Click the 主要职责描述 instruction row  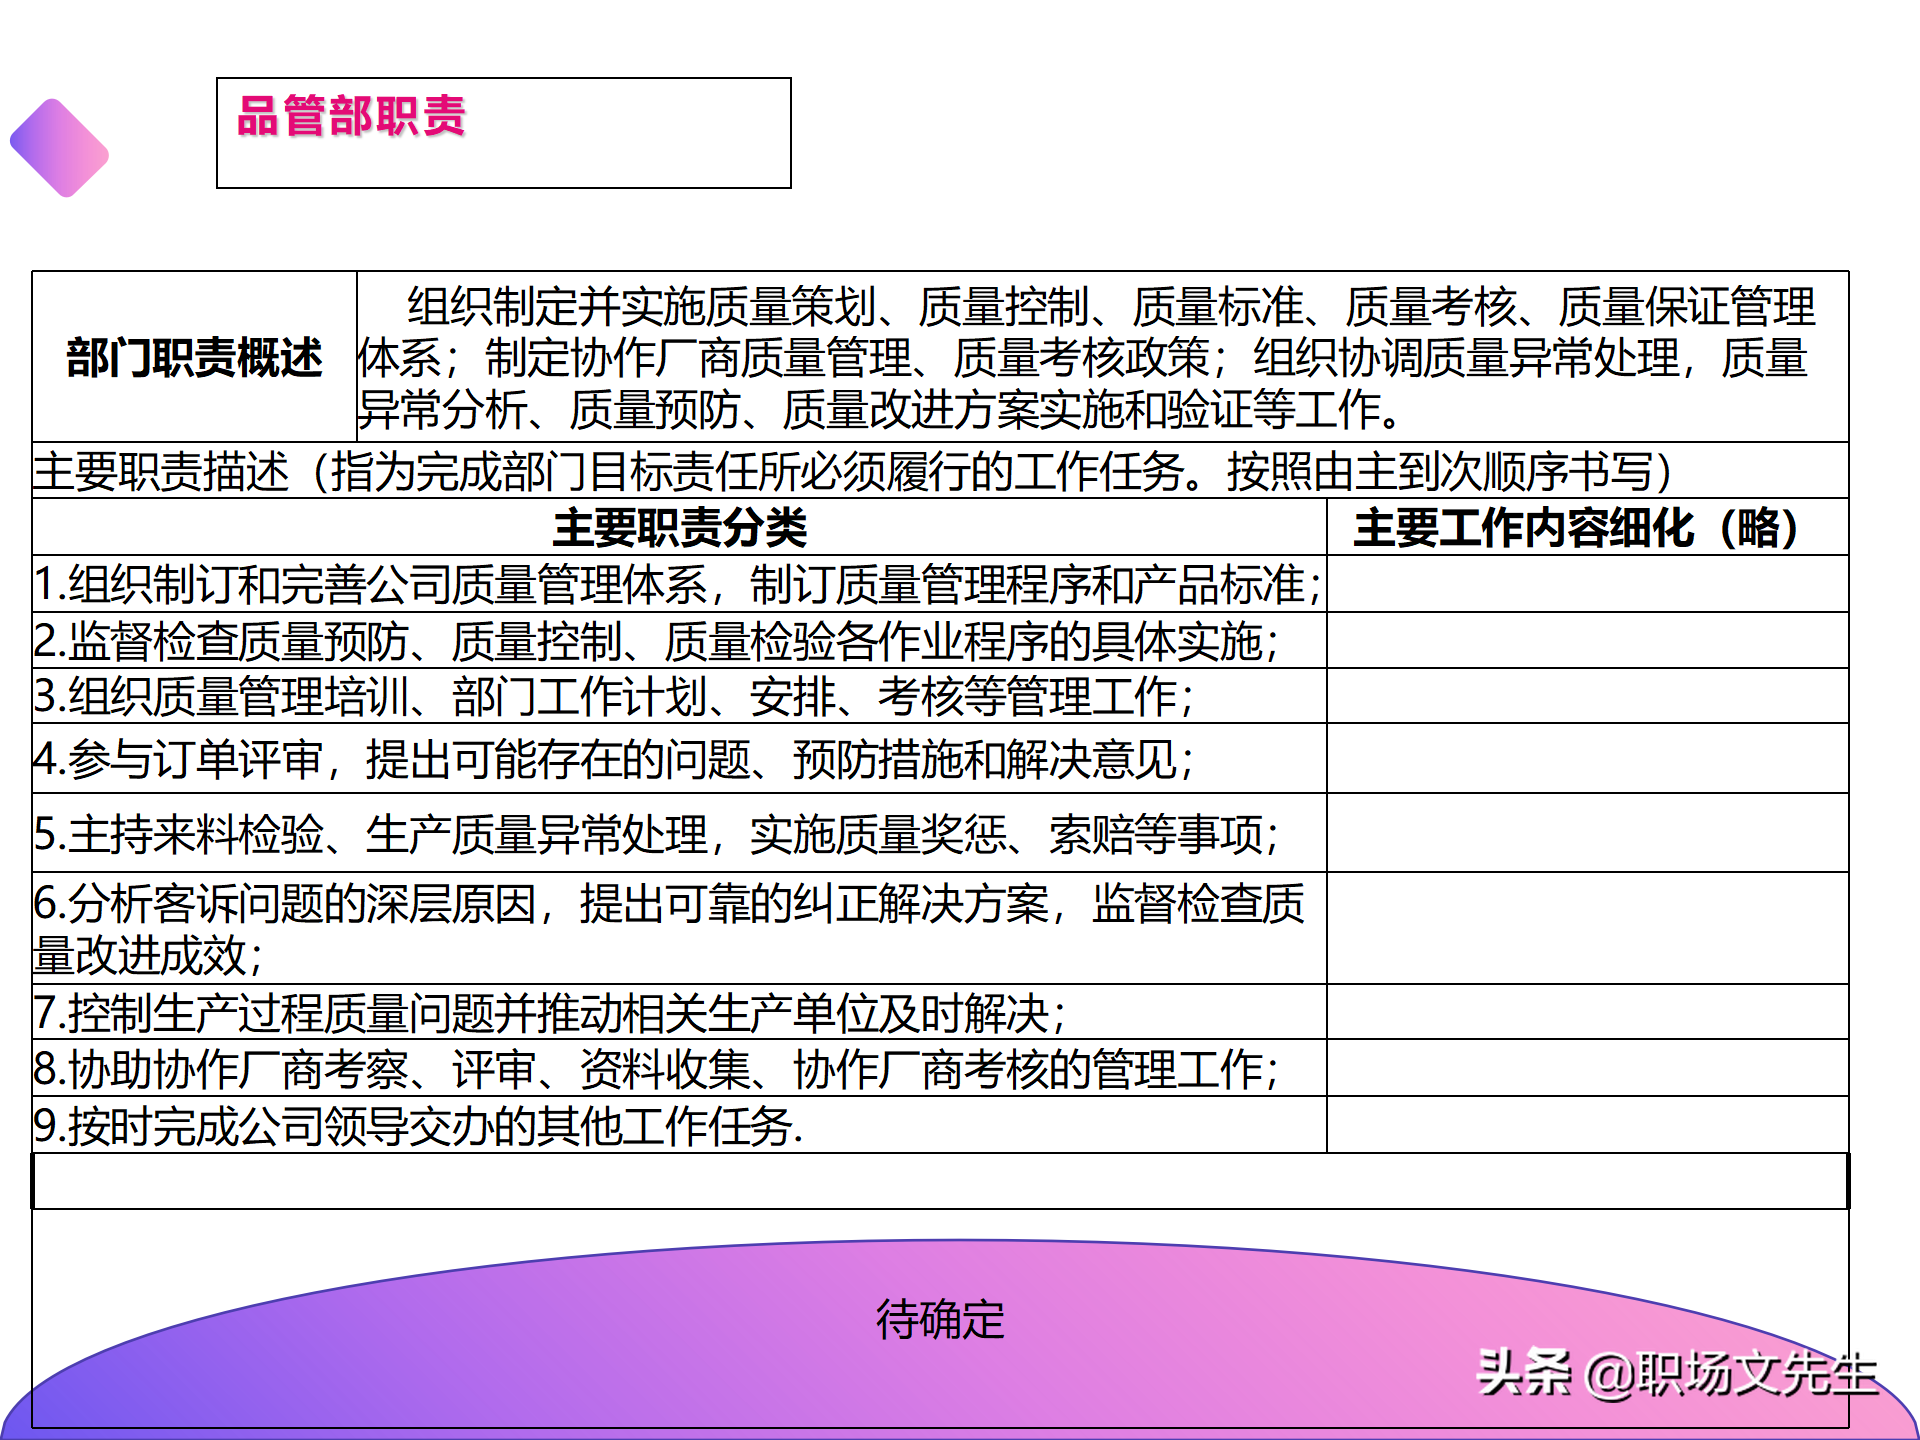coord(940,471)
